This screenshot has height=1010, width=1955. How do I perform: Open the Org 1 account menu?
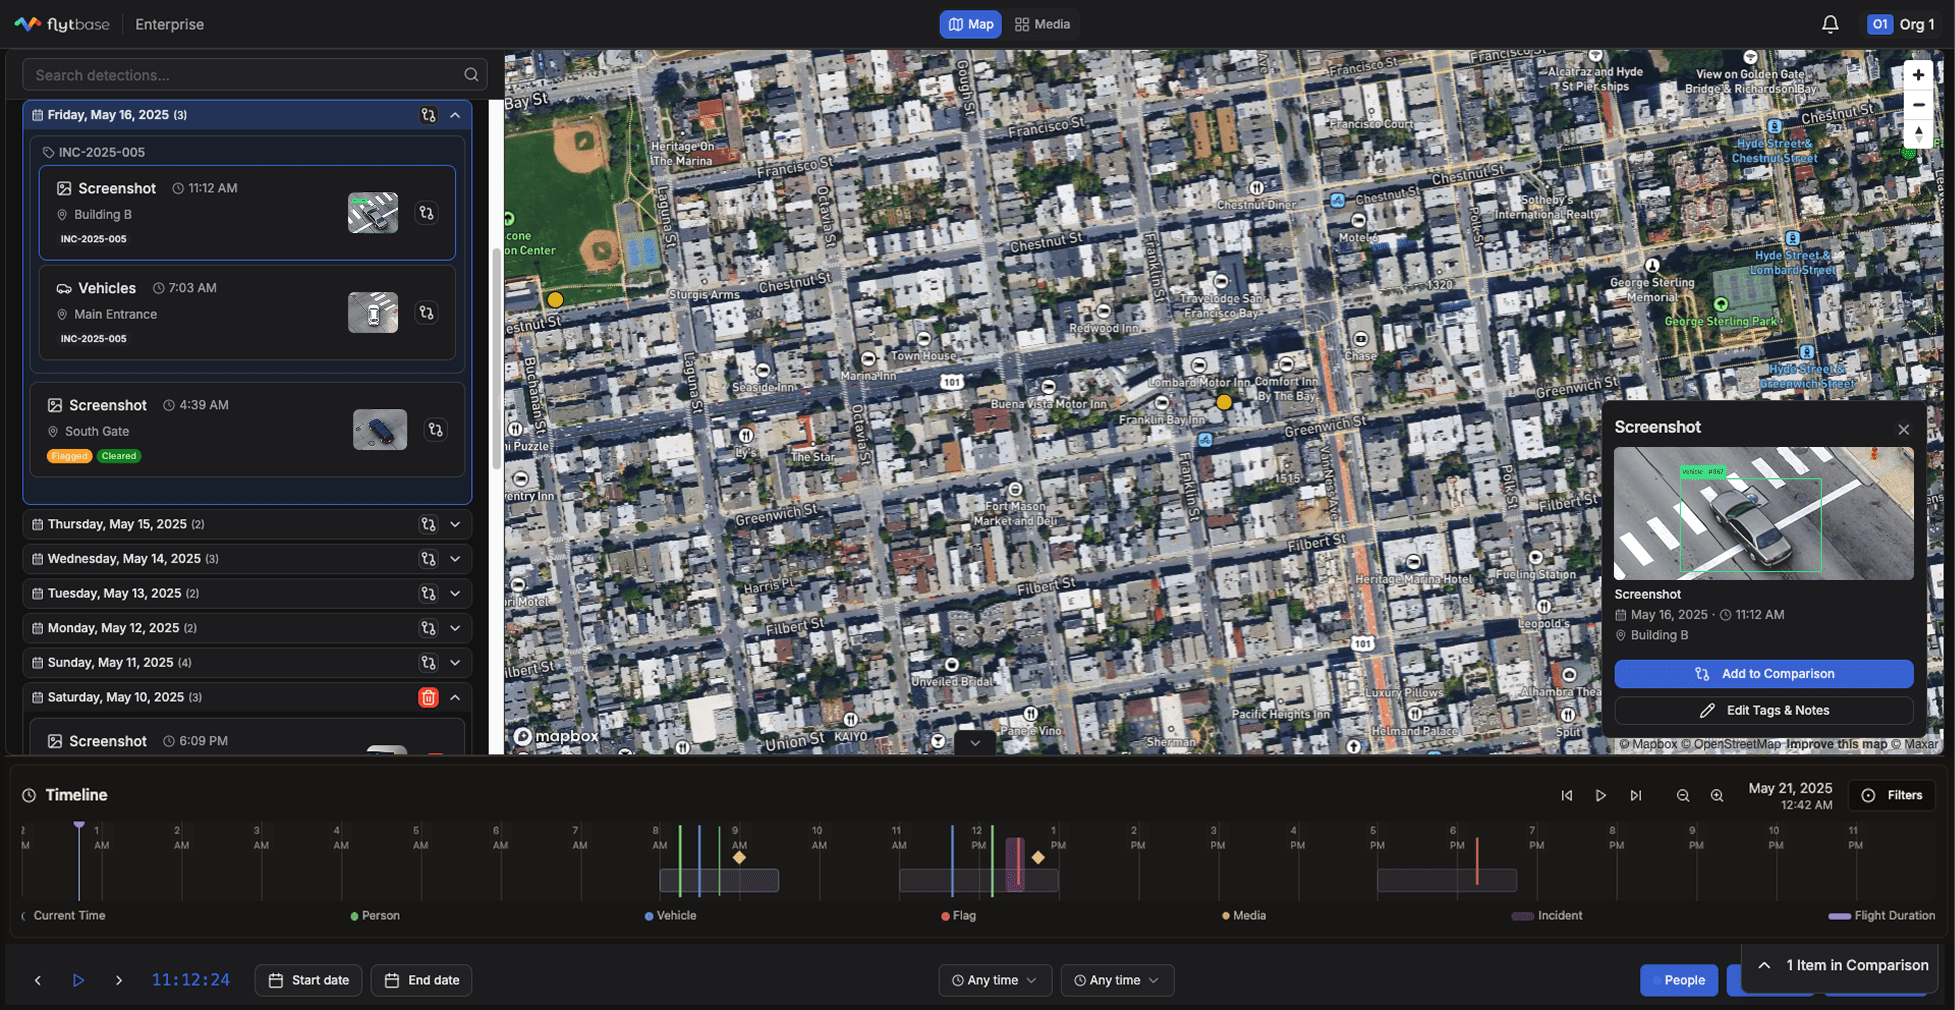[1900, 24]
